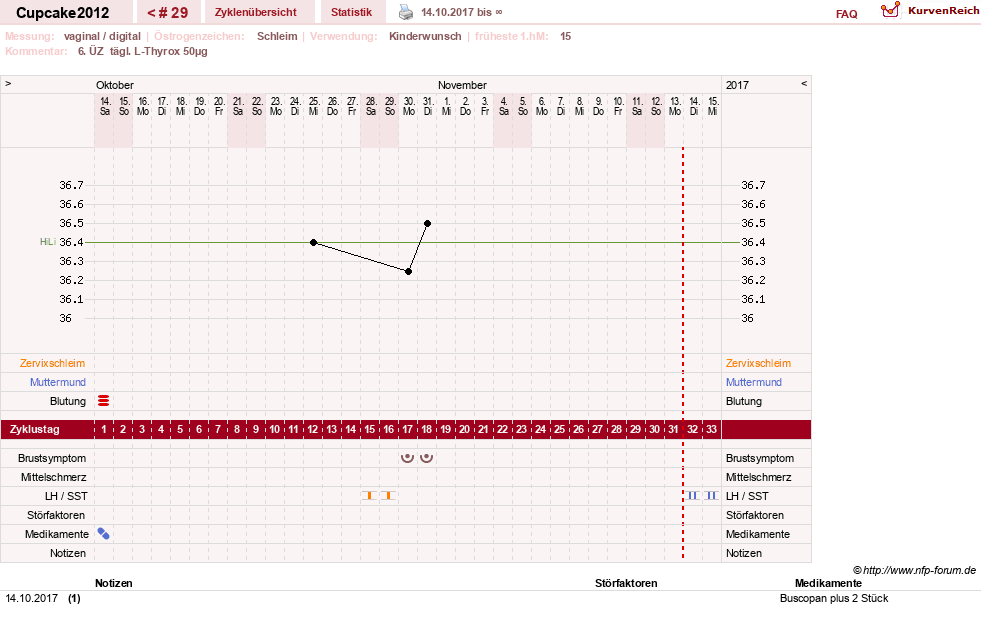Click breast symptom icon on cycle day 17
Viewport: 981px width, 622px height.
pyautogui.click(x=407, y=458)
